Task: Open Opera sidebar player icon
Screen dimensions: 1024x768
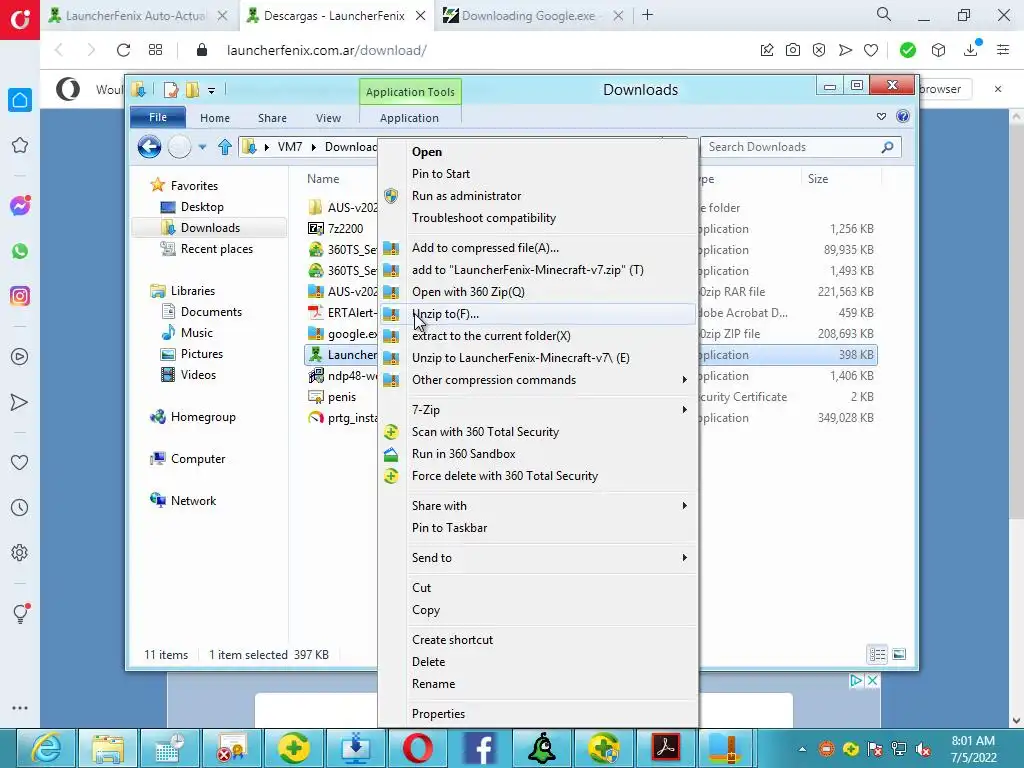Action: click(x=20, y=357)
